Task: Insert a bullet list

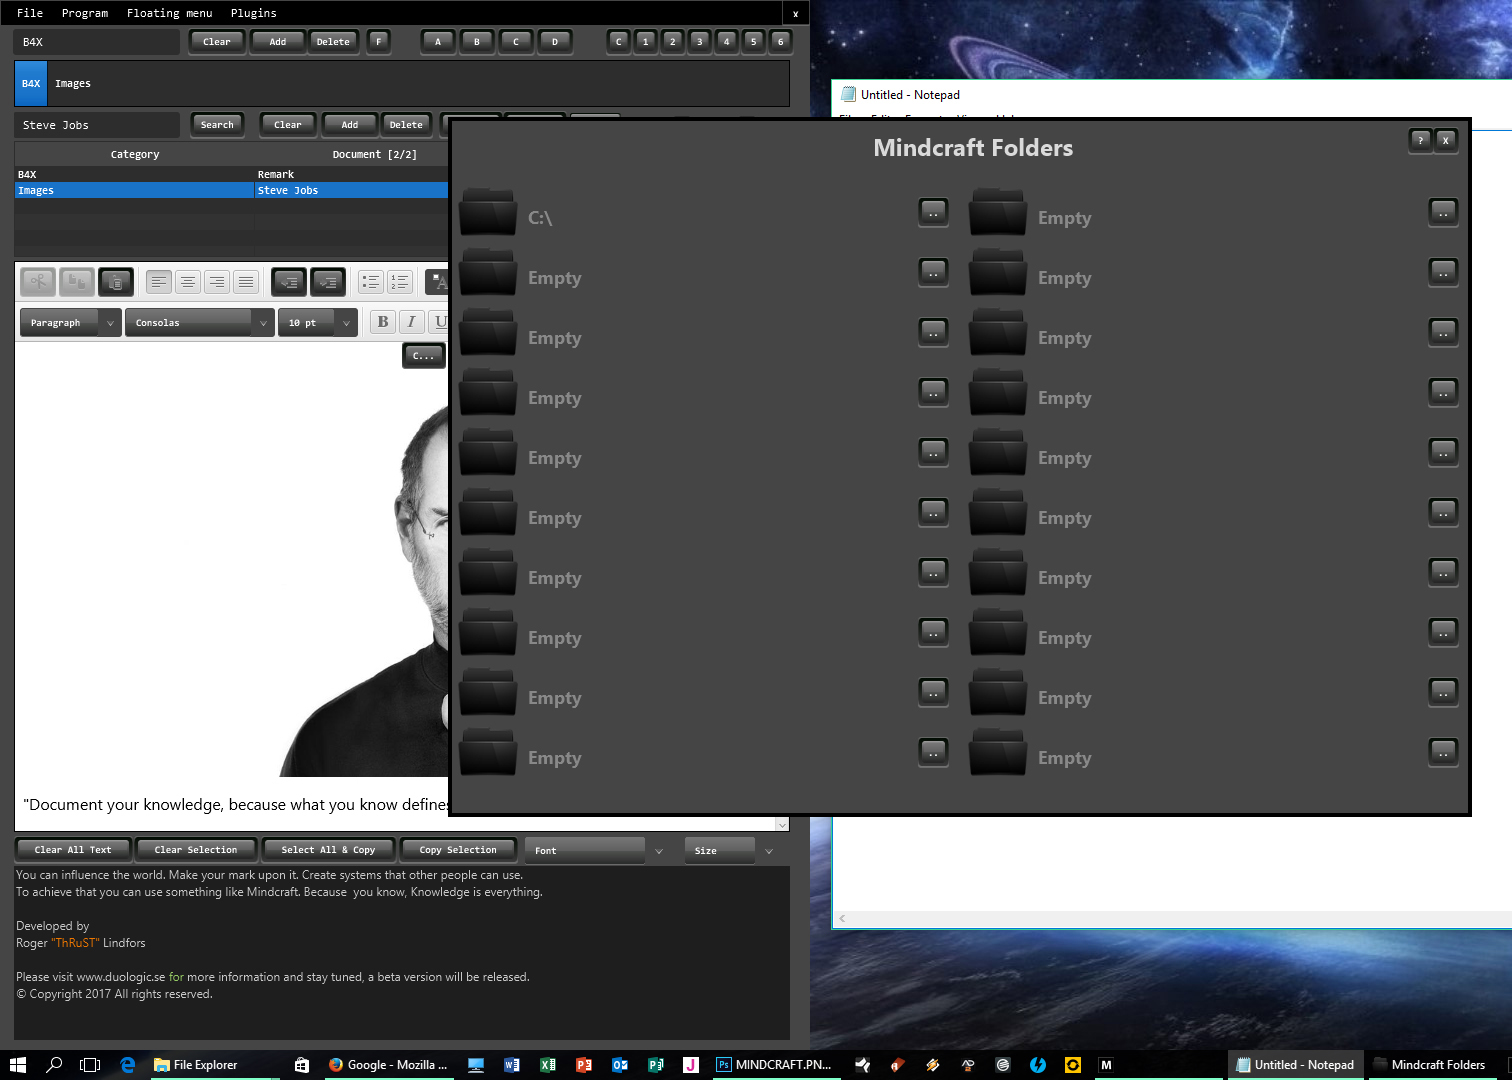Action: pos(371,282)
